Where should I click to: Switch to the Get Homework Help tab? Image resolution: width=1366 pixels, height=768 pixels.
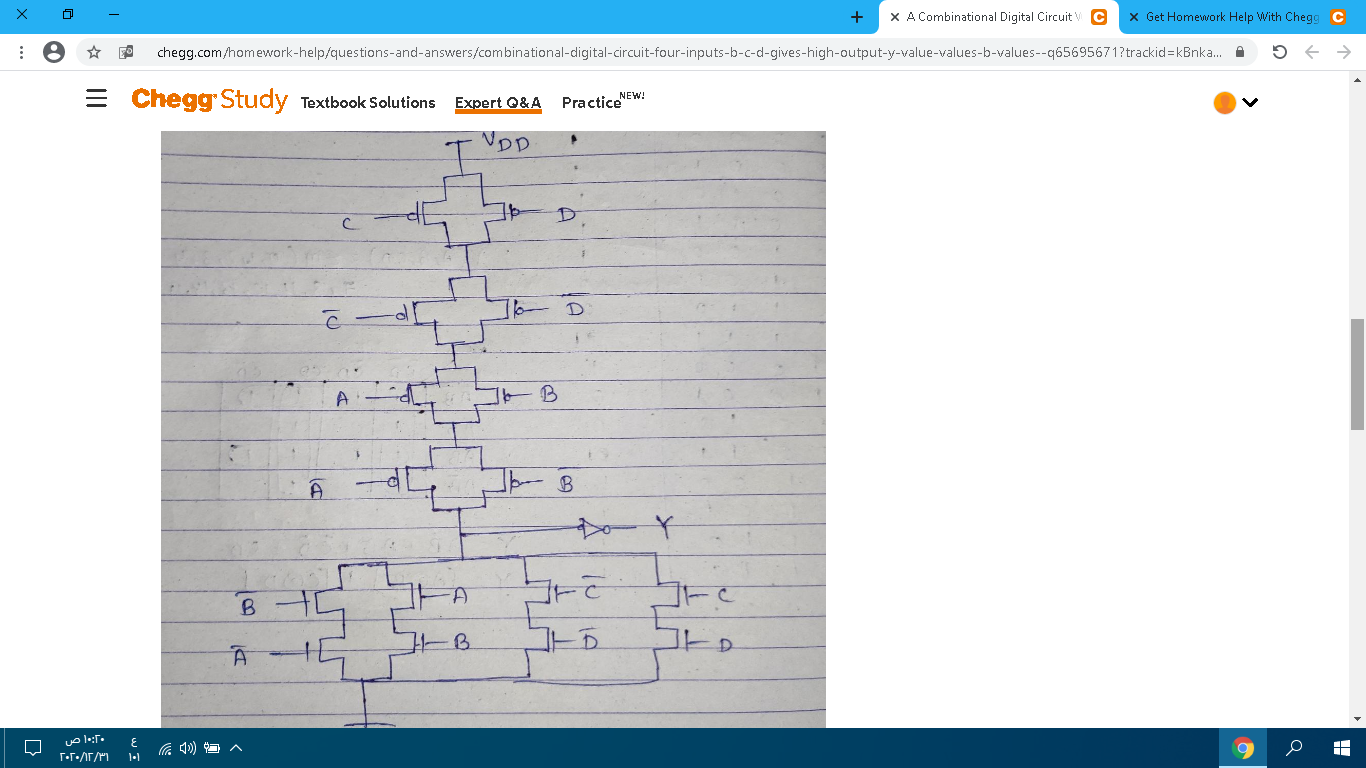coord(1237,16)
